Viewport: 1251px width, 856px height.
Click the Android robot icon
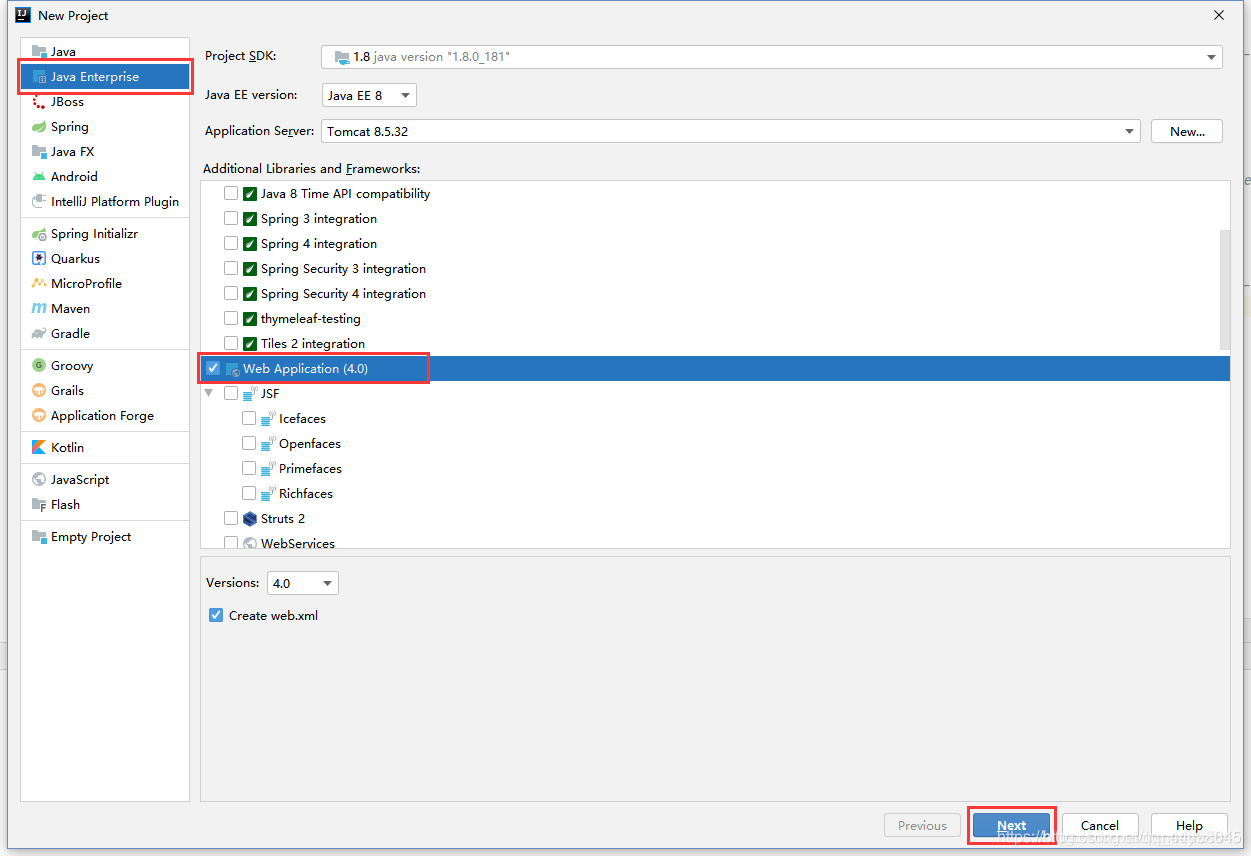coord(39,177)
